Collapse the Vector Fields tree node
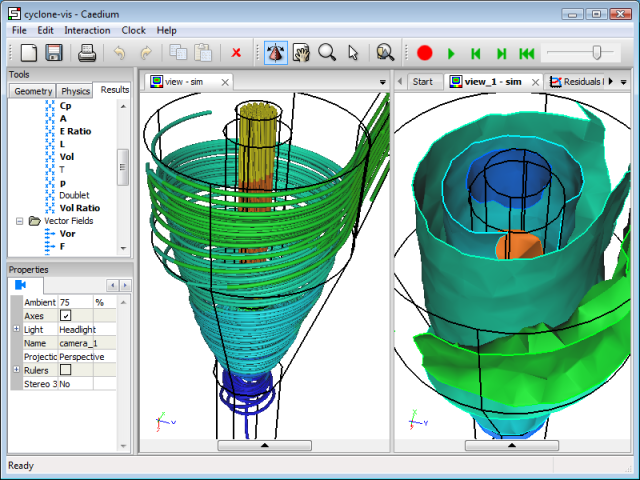 19,220
